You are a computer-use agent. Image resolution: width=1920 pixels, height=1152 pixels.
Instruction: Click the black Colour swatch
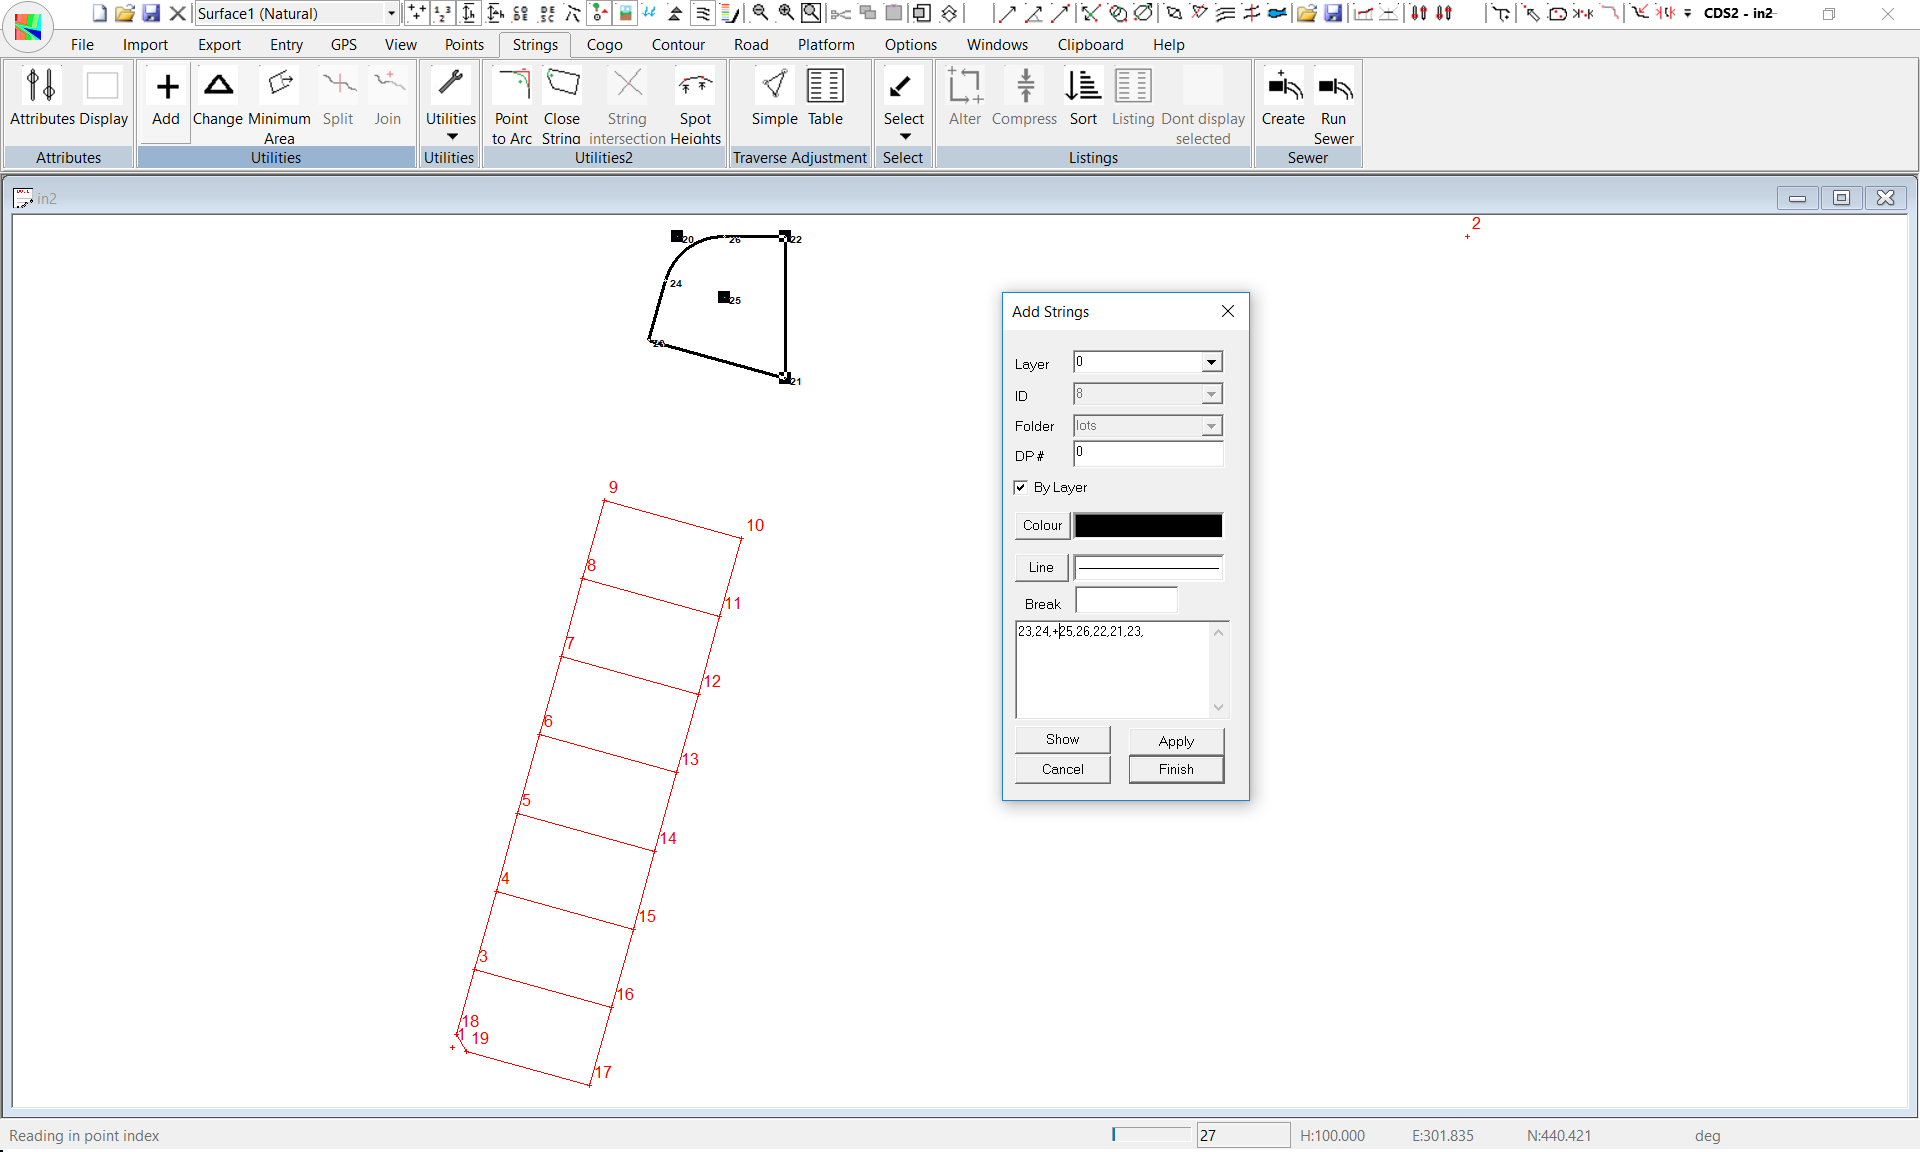coord(1148,525)
